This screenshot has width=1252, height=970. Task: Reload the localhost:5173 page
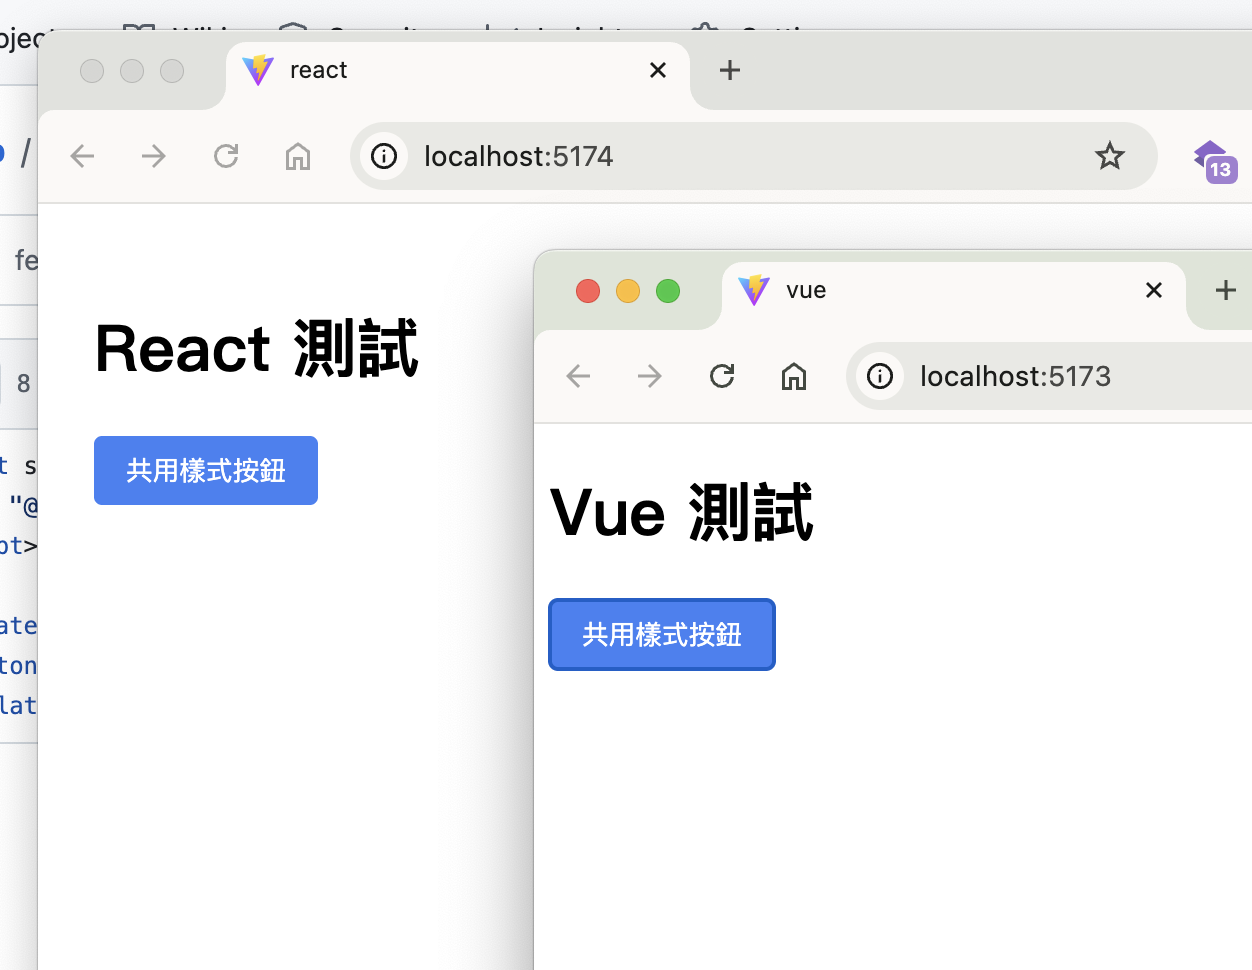tap(722, 376)
